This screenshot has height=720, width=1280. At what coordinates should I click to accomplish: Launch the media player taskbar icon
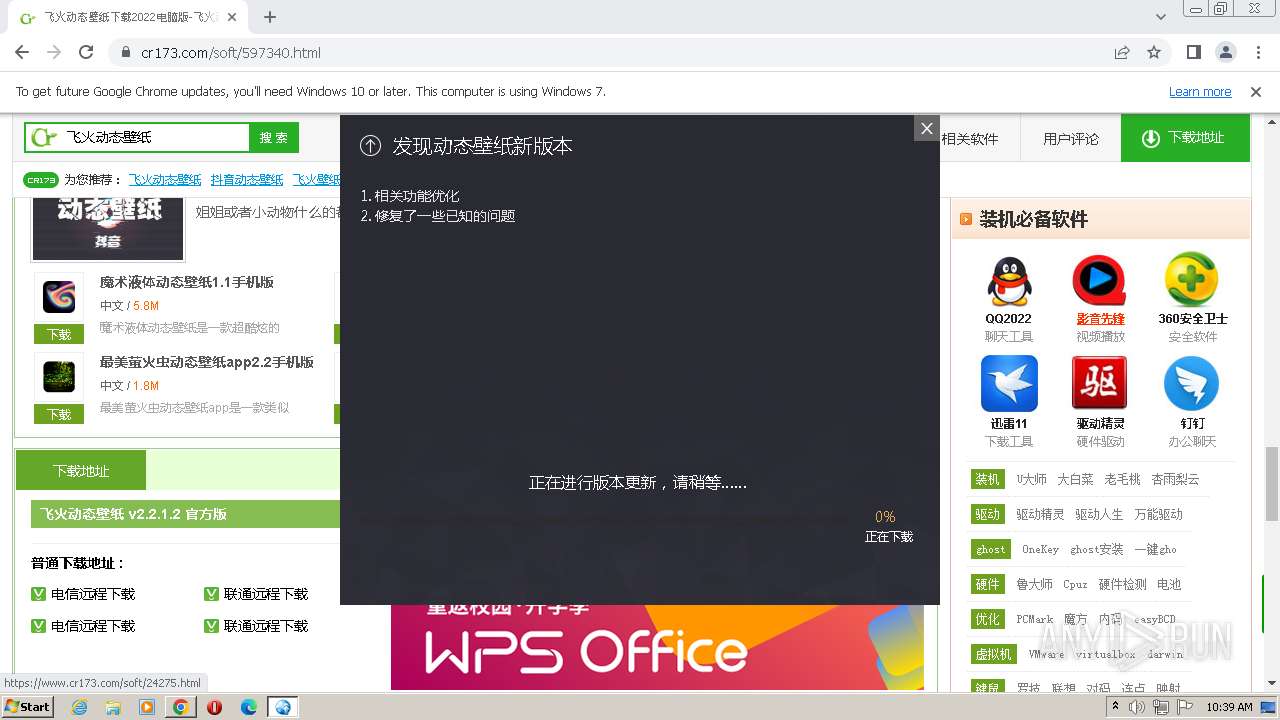pos(147,707)
